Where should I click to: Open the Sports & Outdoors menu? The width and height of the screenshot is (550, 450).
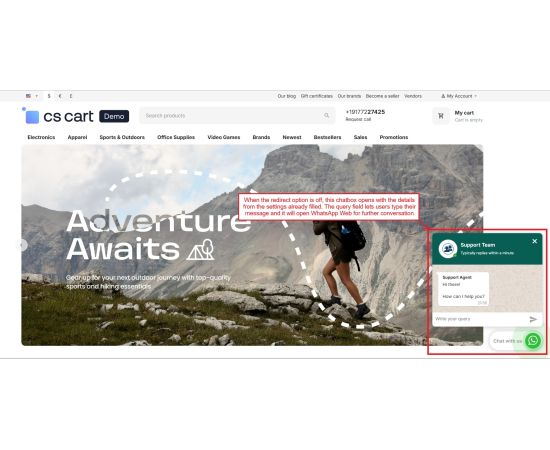click(122, 137)
